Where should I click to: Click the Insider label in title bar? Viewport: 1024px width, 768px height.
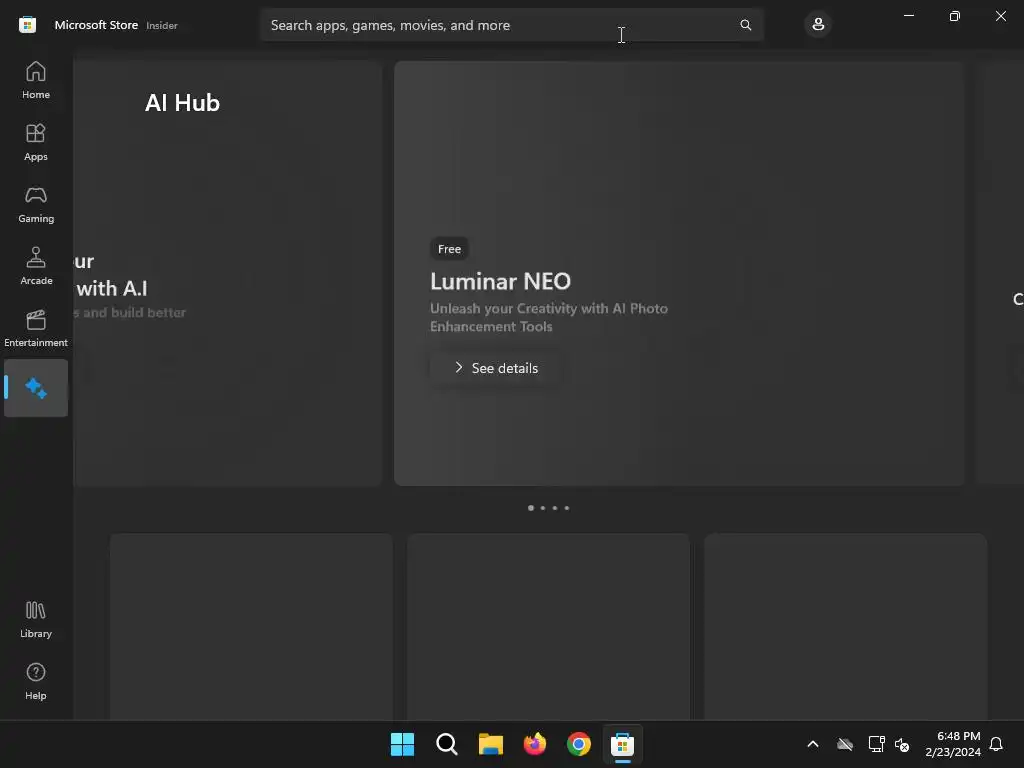click(162, 25)
